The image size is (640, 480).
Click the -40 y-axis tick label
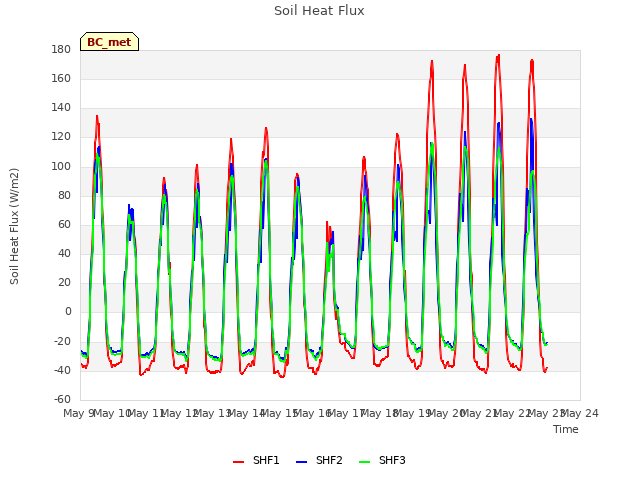(62, 371)
